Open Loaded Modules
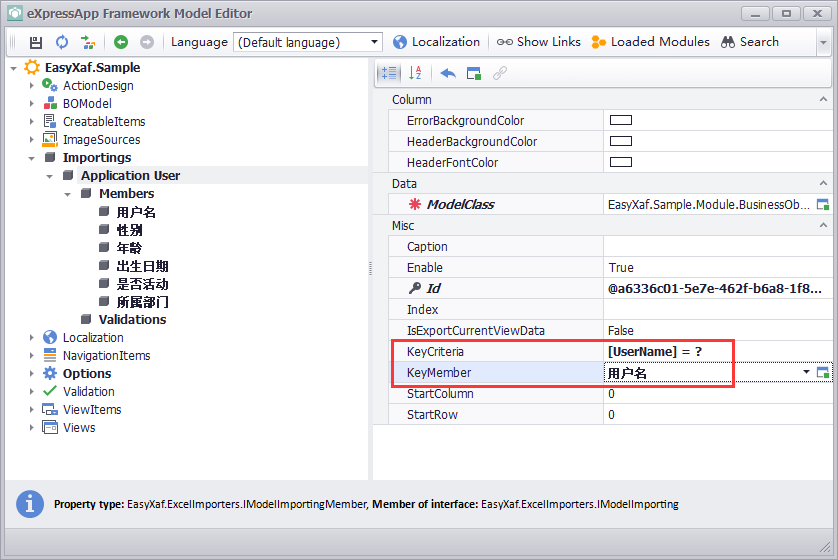 650,42
